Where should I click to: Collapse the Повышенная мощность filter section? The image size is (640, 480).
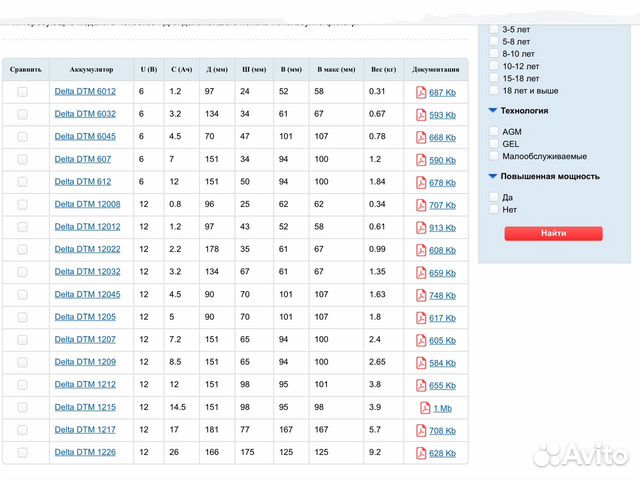click(x=493, y=176)
